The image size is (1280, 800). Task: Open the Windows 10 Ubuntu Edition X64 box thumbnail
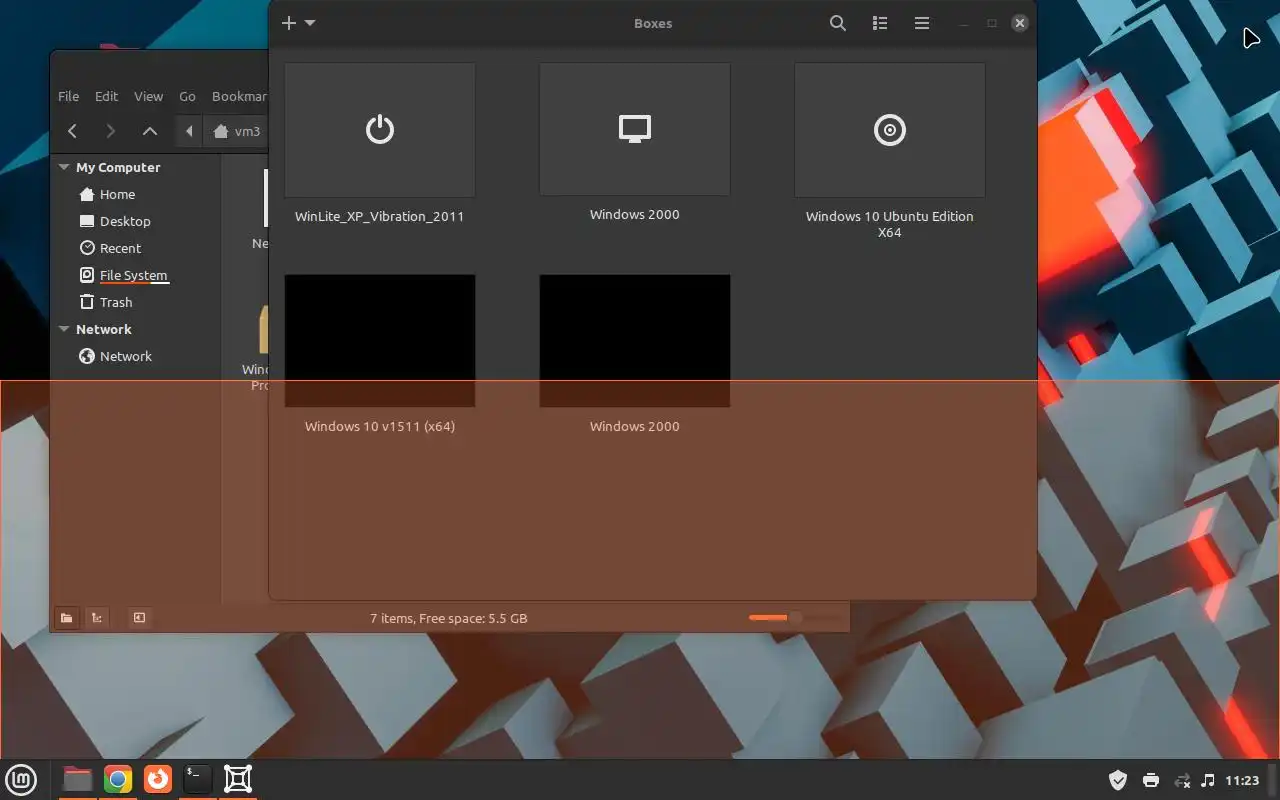[x=890, y=130]
